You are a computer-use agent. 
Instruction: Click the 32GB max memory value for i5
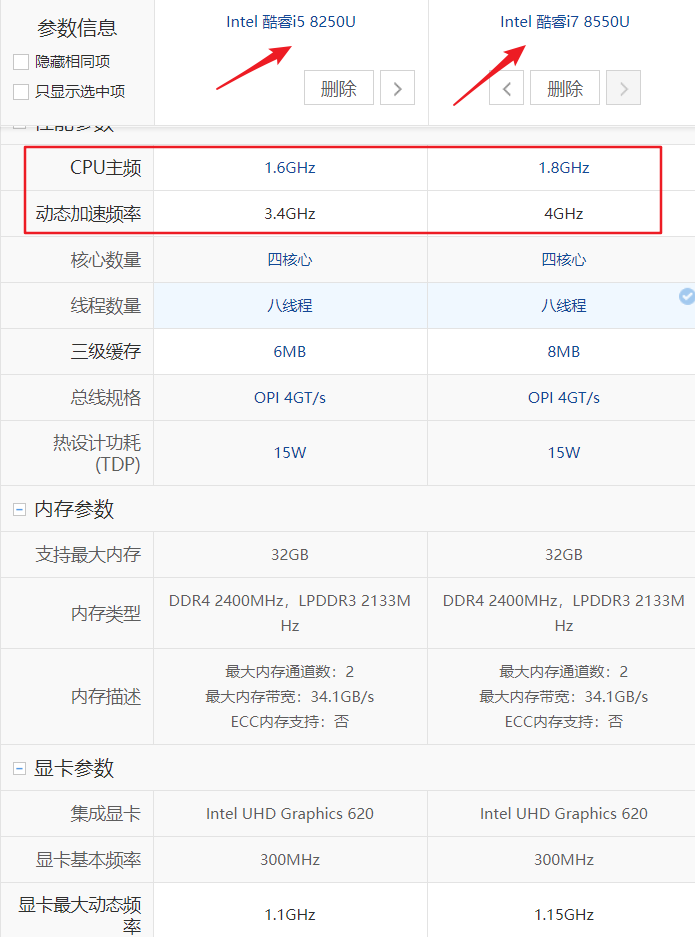[x=290, y=555]
